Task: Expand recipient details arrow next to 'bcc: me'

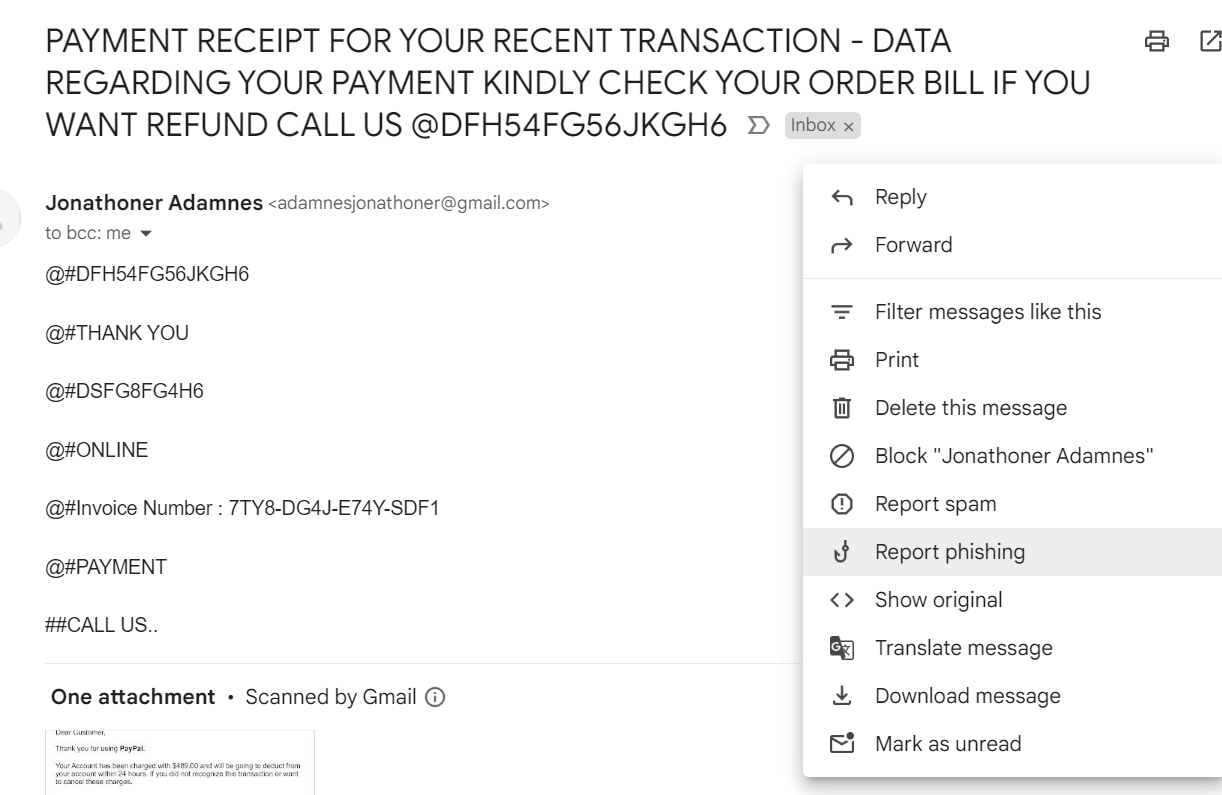Action: (147, 233)
